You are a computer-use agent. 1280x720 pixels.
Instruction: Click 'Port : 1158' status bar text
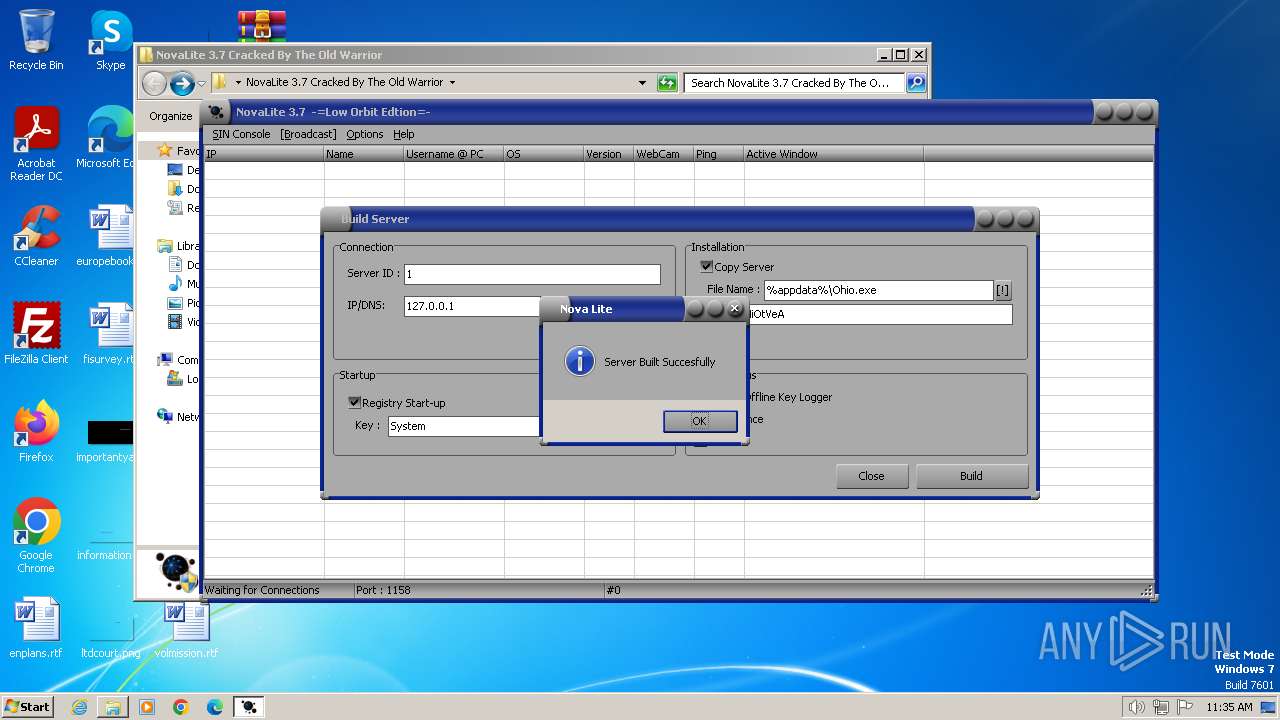pyautogui.click(x=383, y=590)
